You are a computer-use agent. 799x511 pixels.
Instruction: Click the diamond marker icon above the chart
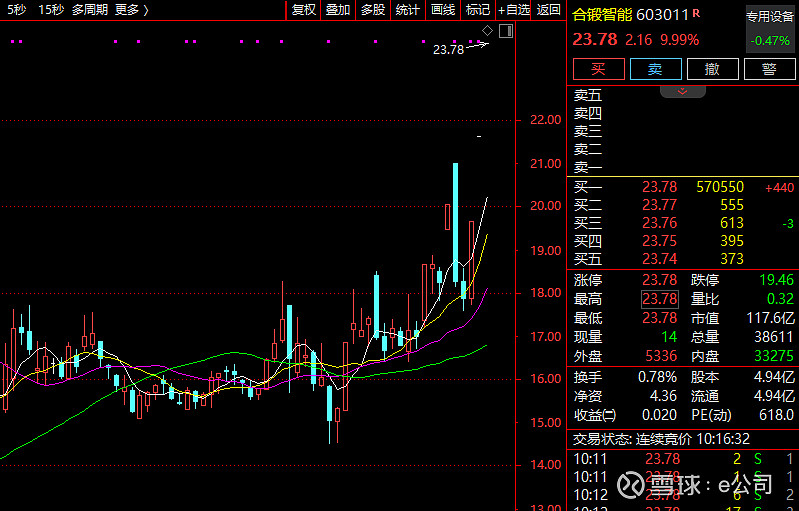(x=487, y=31)
